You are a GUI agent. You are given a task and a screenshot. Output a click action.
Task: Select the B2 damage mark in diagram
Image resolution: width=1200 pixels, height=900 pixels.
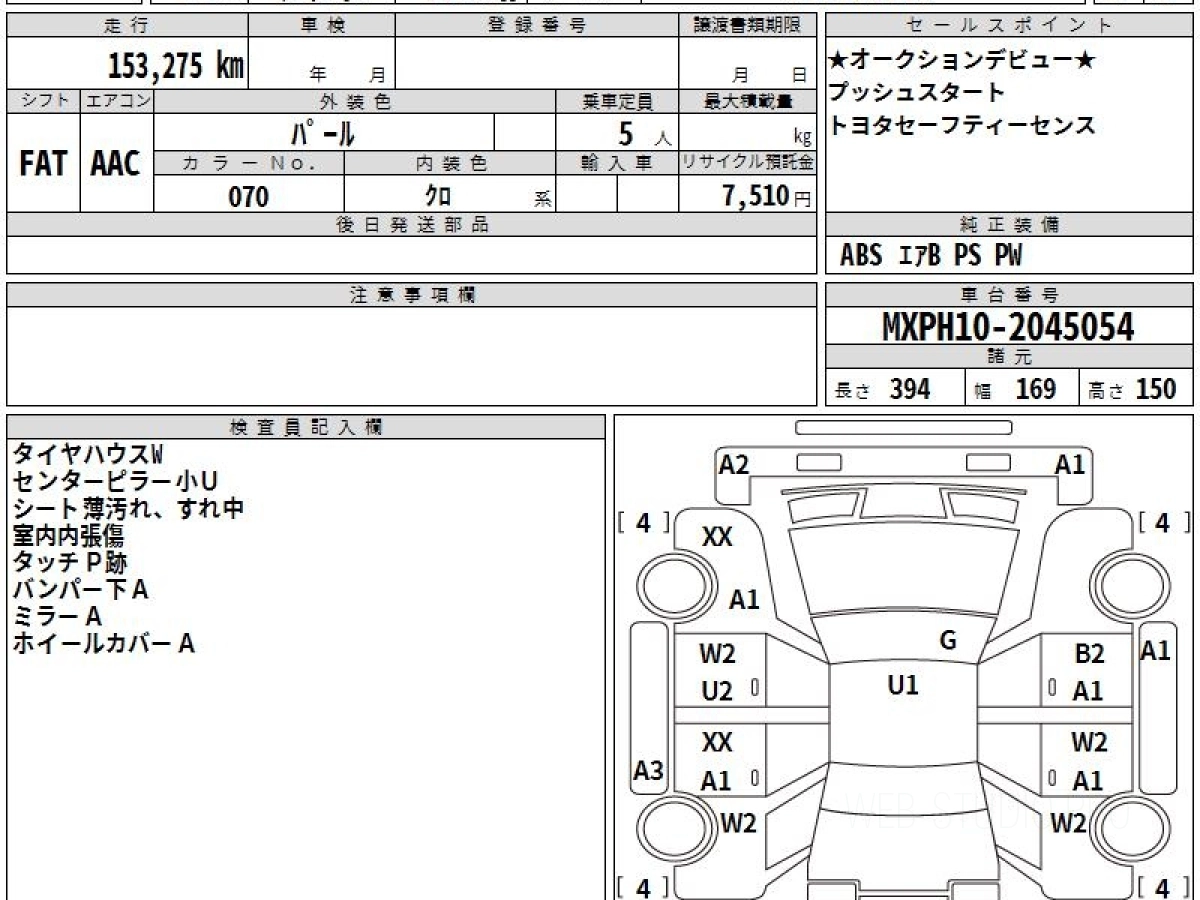point(1089,655)
